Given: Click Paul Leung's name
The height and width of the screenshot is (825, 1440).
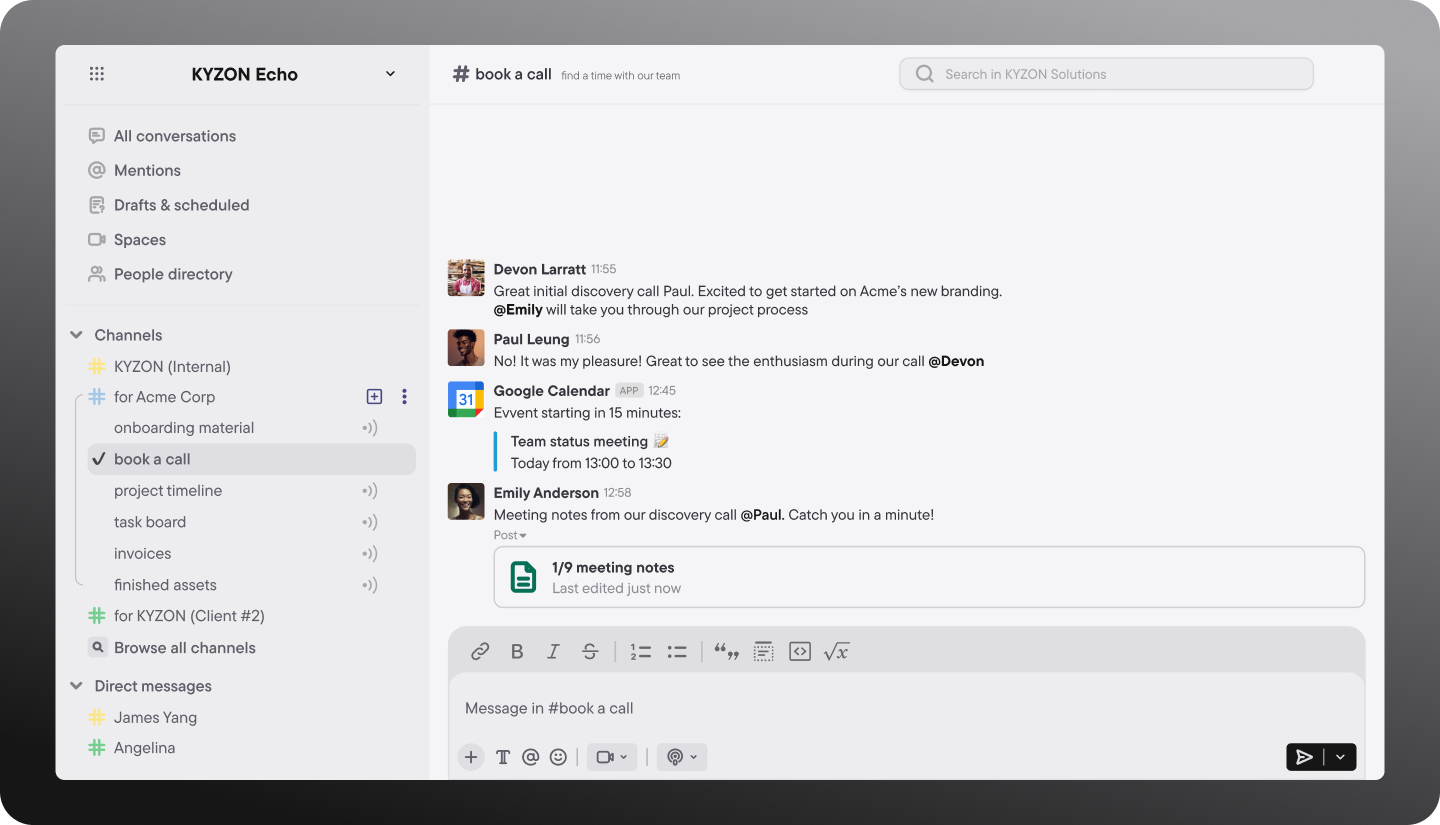Looking at the screenshot, I should (x=531, y=339).
